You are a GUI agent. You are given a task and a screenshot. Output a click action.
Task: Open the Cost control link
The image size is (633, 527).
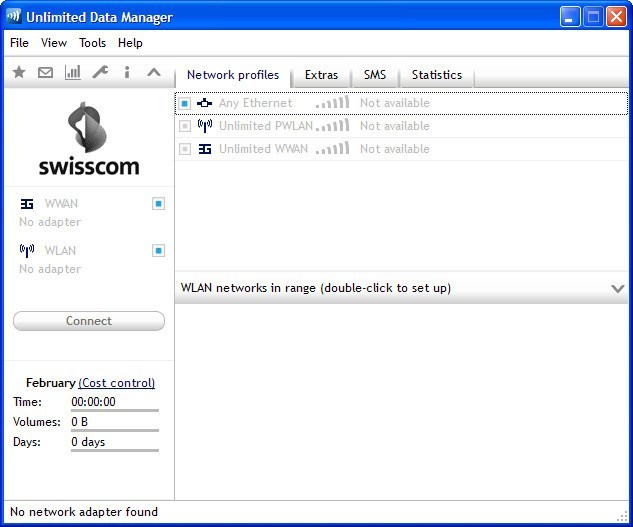click(116, 383)
